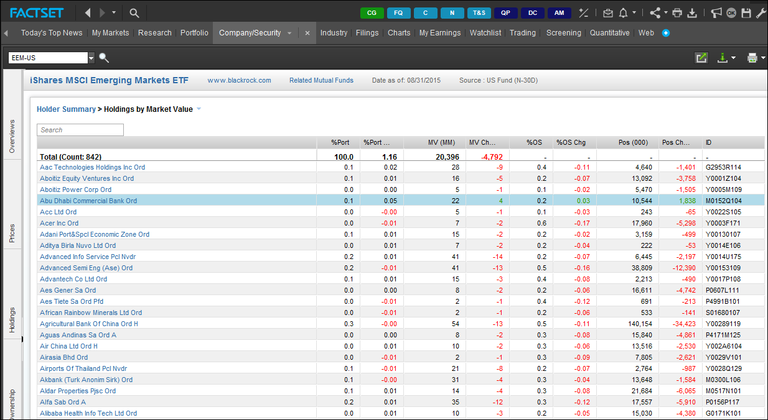Launch the green CG shortcut button

pos(372,13)
